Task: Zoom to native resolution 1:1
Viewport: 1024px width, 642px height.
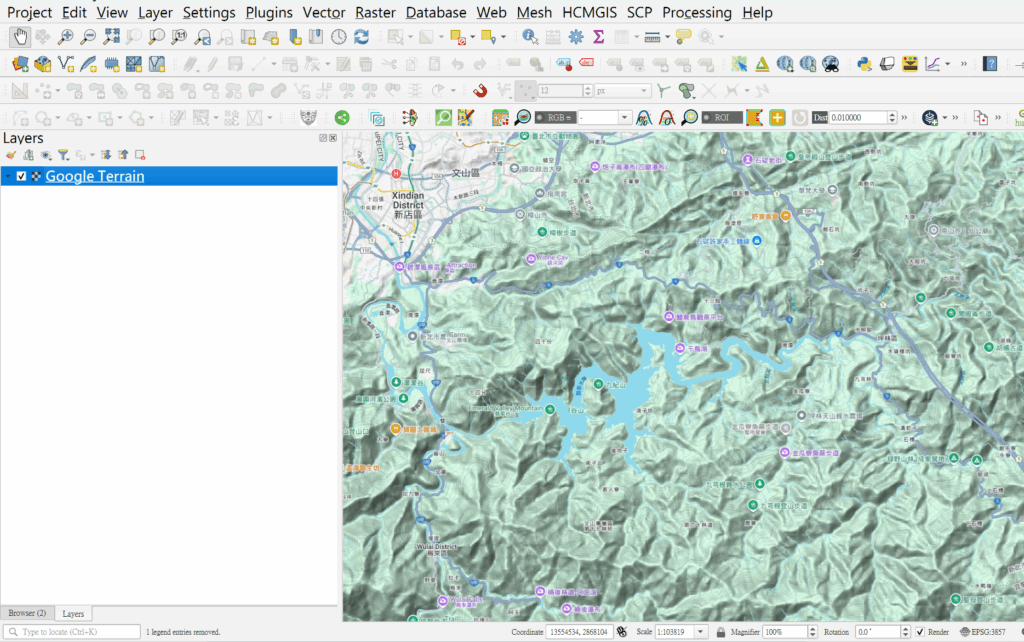Action: (178, 37)
